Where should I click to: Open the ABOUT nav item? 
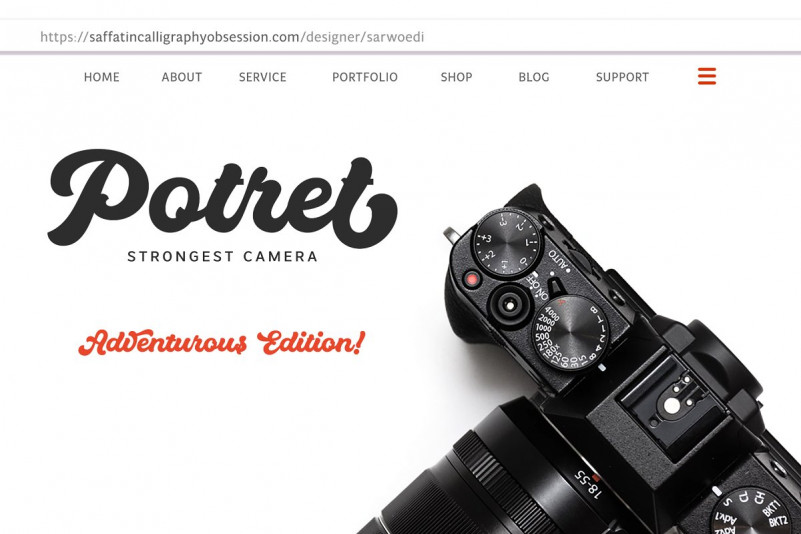182,77
